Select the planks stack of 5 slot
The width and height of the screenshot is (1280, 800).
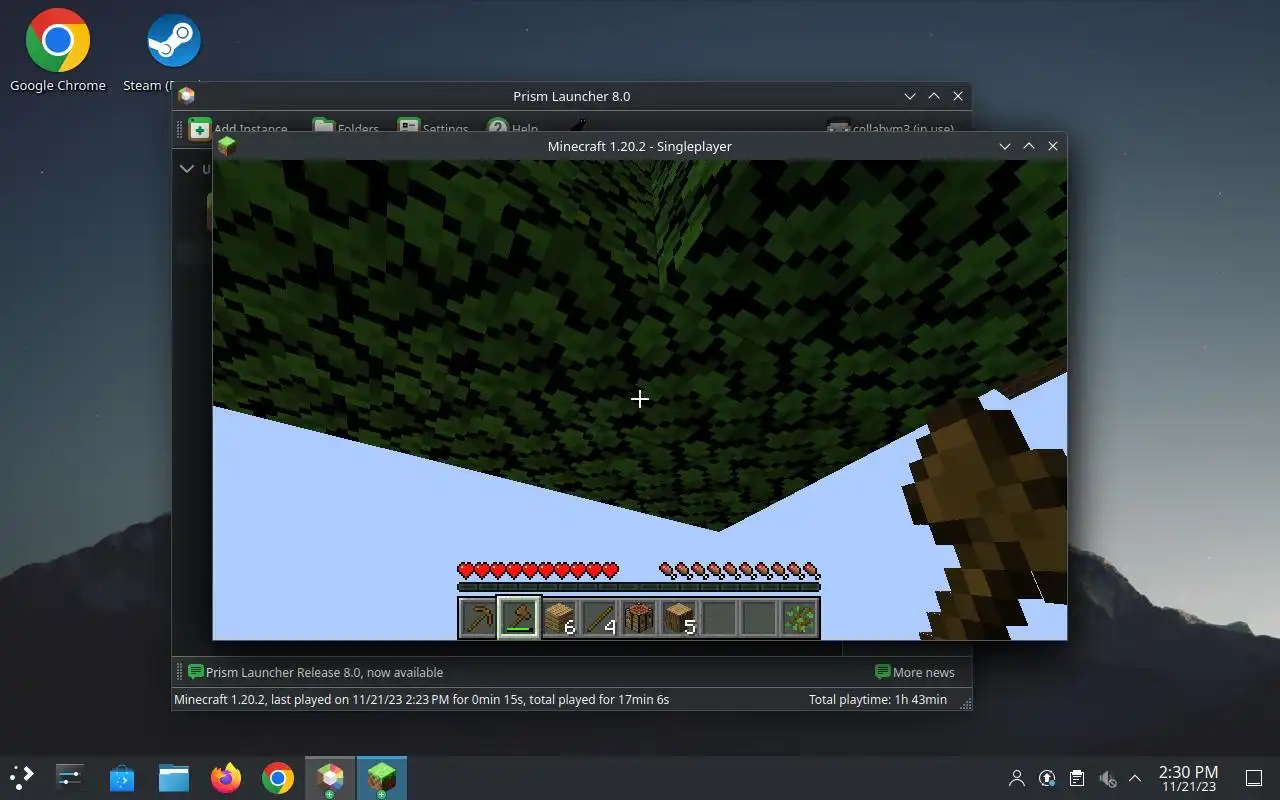point(679,618)
